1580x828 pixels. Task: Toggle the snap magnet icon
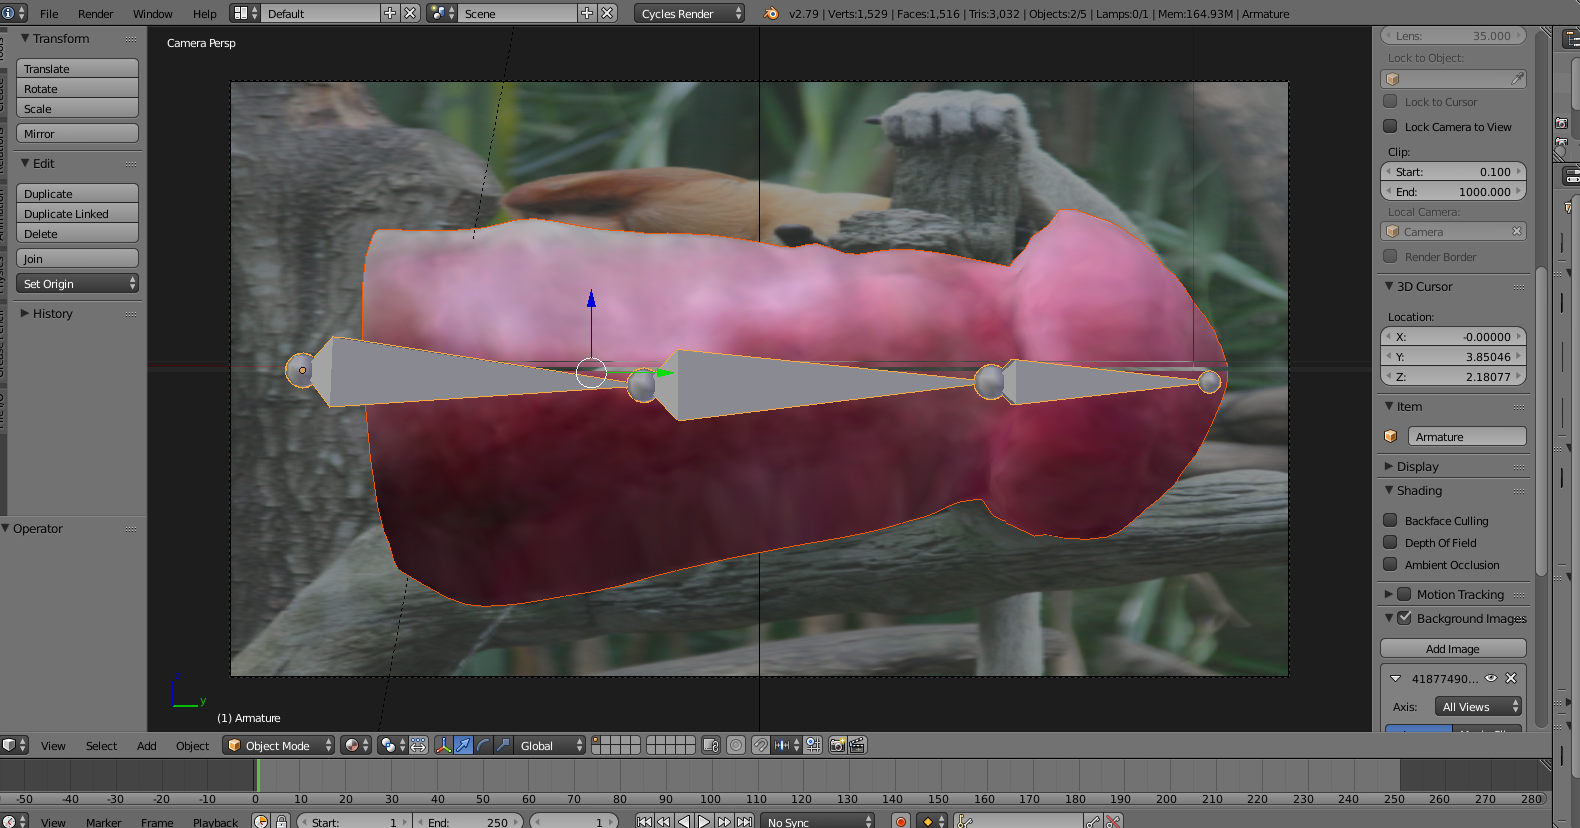pyautogui.click(x=760, y=745)
